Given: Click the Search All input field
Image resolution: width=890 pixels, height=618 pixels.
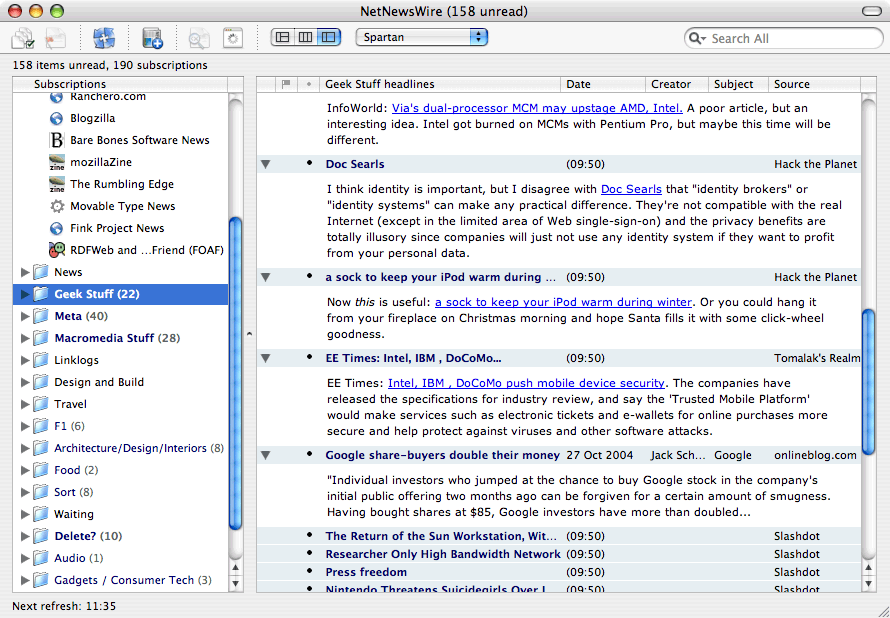Looking at the screenshot, I should [790, 38].
